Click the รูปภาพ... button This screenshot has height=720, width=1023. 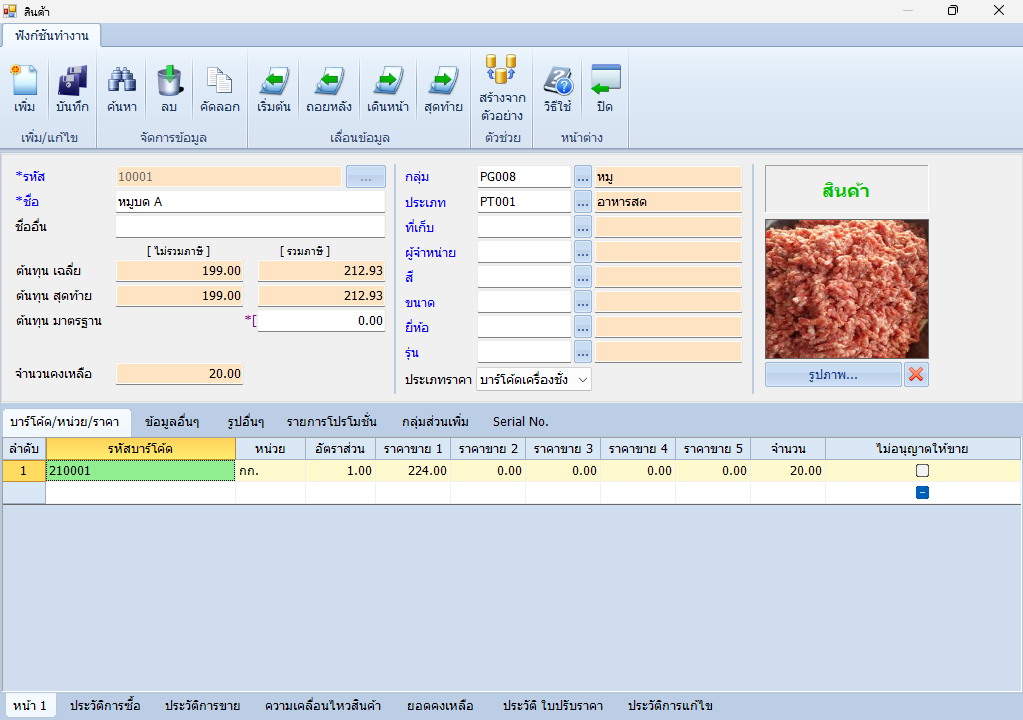pos(832,375)
